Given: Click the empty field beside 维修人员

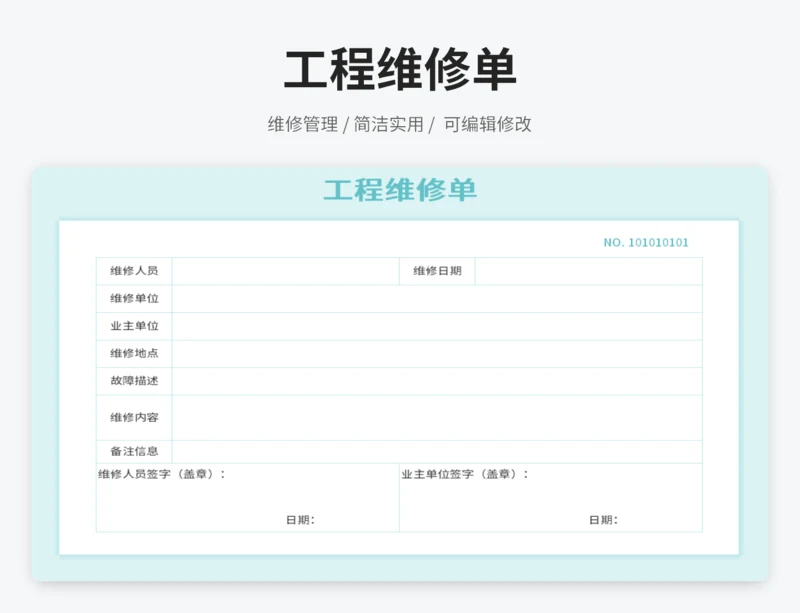Looking at the screenshot, I should pos(286,271).
